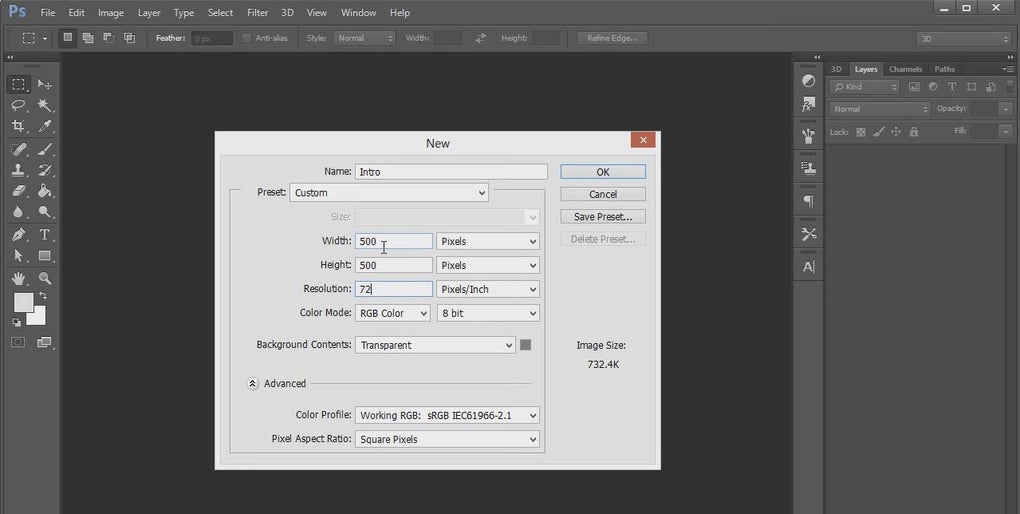Choose the Eyedropper tool
Image resolution: width=1020 pixels, height=514 pixels.
45,127
